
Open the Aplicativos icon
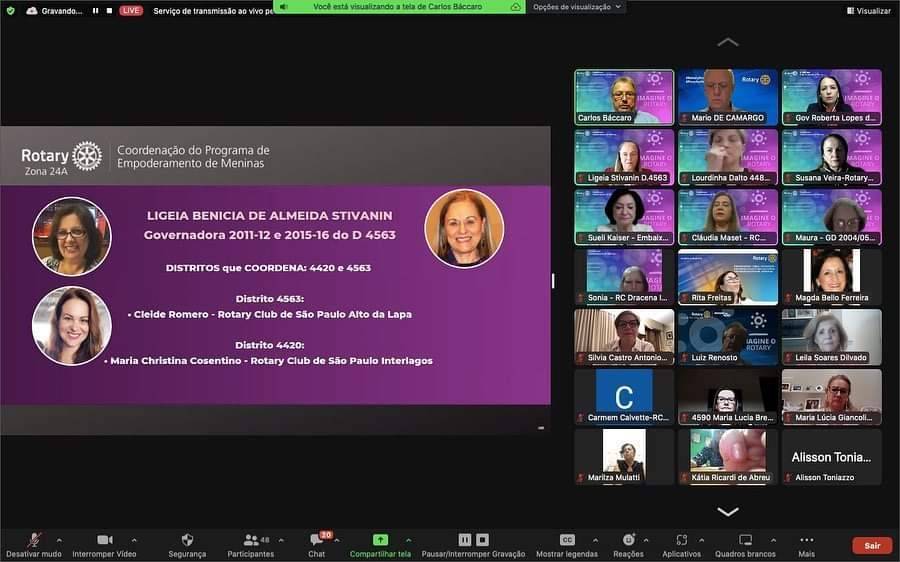pyautogui.click(x=681, y=540)
